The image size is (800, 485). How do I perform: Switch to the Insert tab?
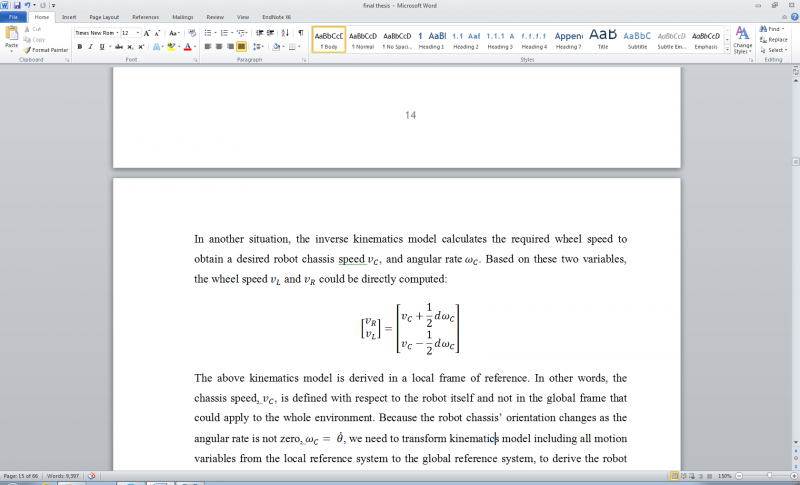69,17
